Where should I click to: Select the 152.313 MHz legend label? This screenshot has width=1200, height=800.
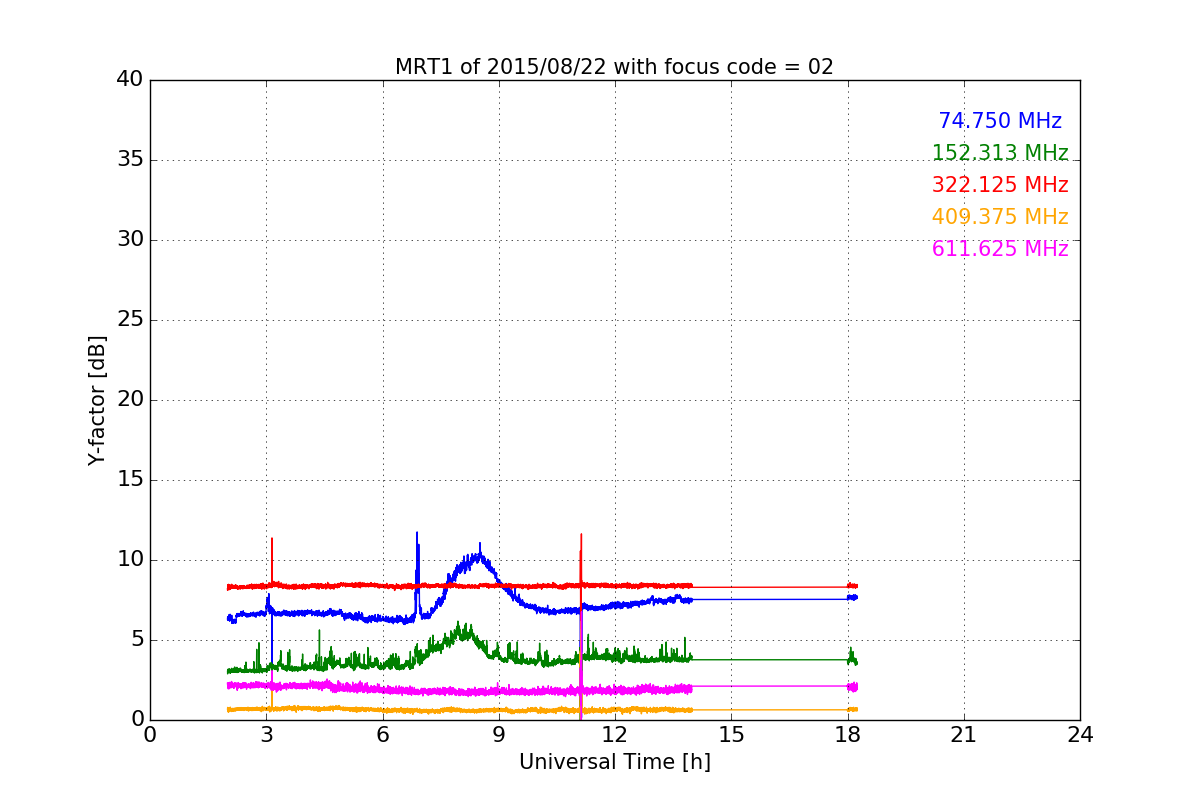pos(1000,153)
